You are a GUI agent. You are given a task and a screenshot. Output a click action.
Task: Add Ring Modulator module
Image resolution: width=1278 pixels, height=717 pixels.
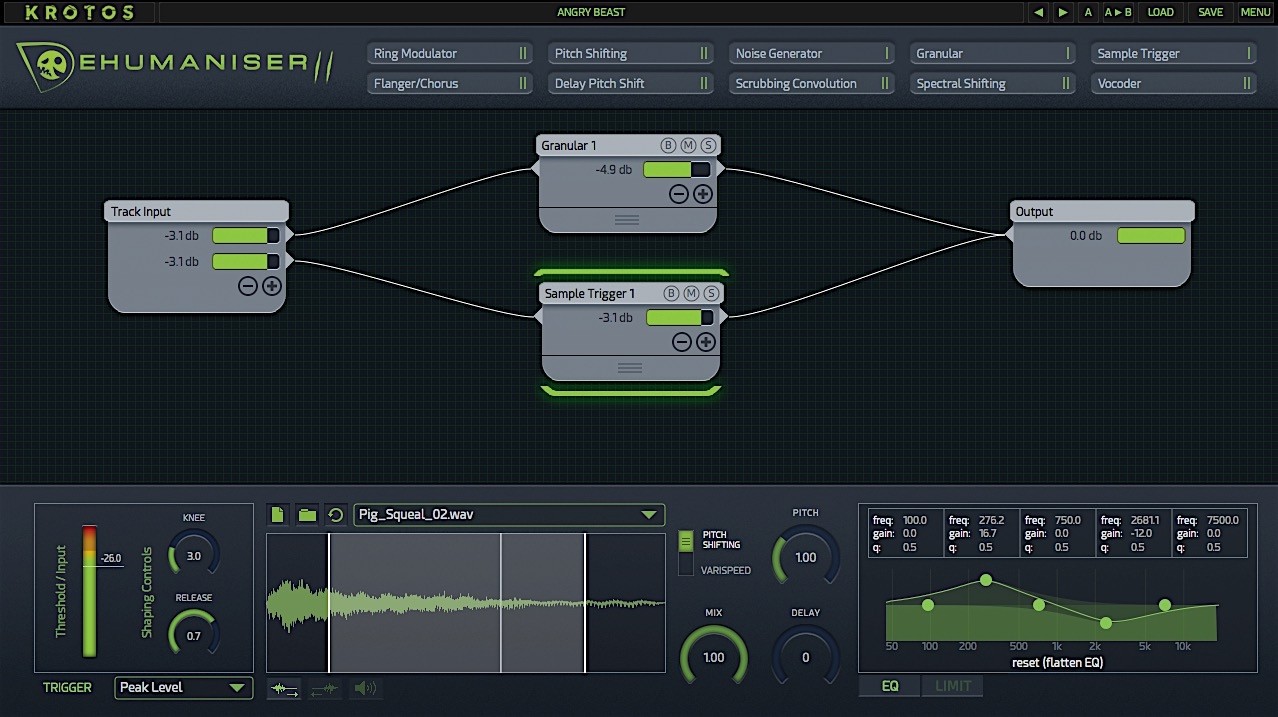[x=450, y=54]
